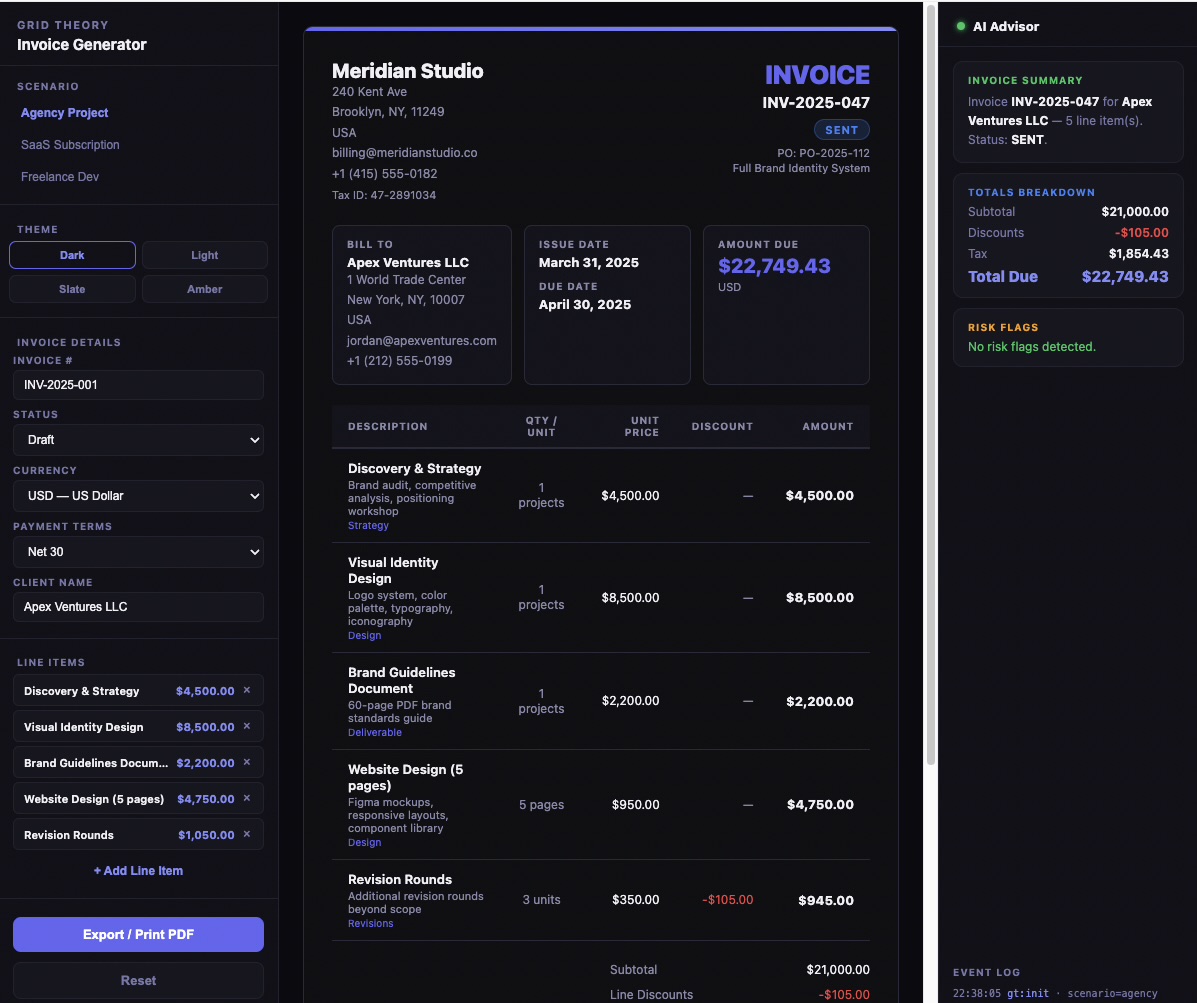1197x1003 pixels.
Task: Click the green AI Advisor status indicator
Action: 960,26
